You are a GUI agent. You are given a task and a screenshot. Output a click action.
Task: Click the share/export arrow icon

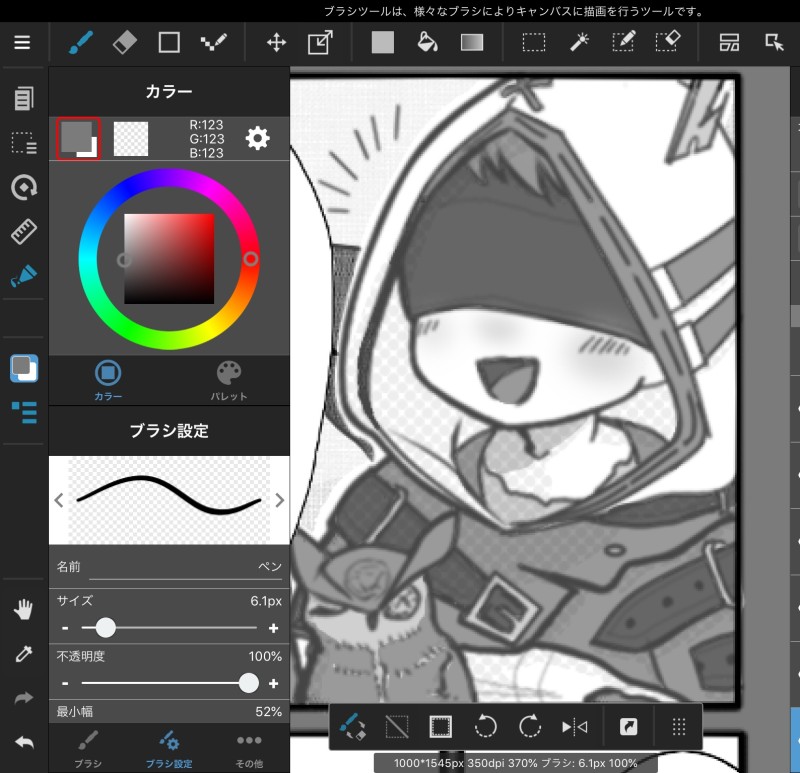coord(628,727)
